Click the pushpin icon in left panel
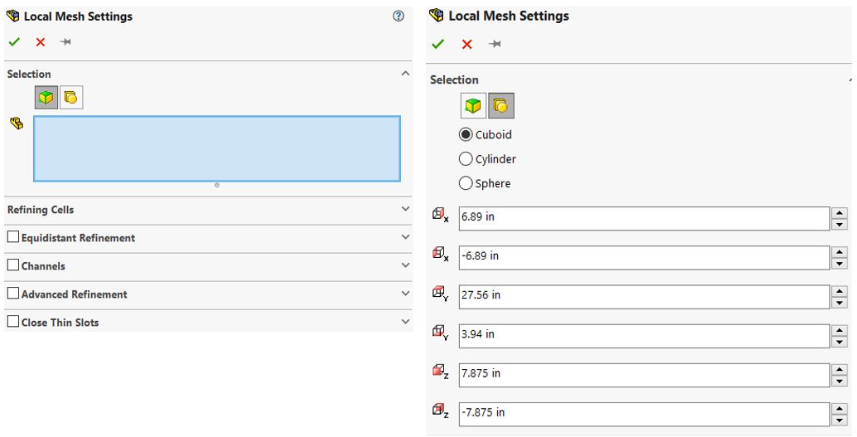This screenshot has height=437, width=857. coord(66,42)
